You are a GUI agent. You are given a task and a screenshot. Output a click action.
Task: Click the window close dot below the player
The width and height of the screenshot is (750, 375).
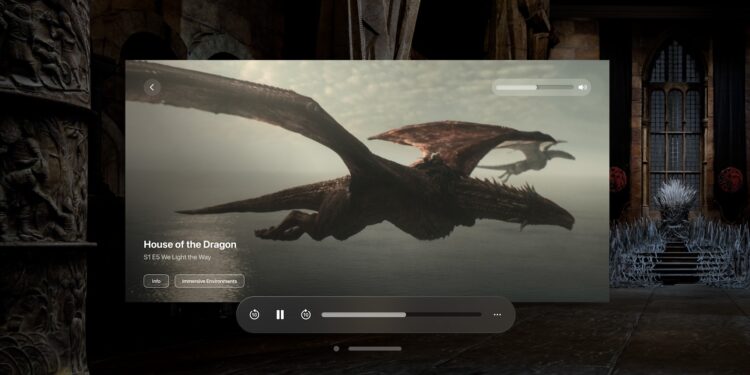coord(336,349)
